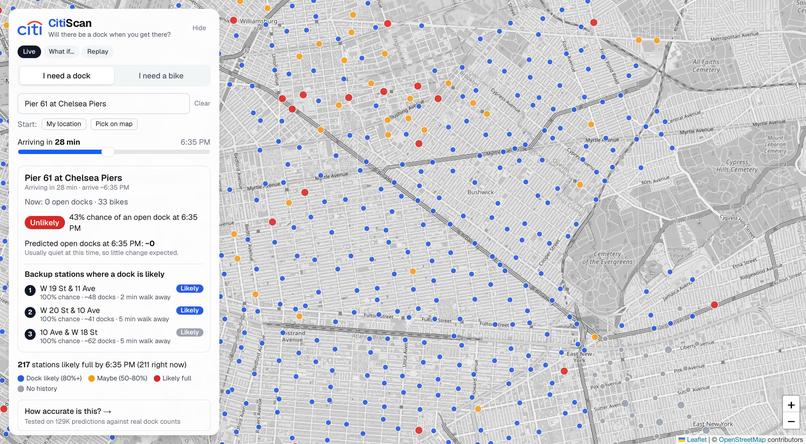Zoom in the map with plus button
Screen dimensions: 806x444
pyautogui.click(x=791, y=405)
